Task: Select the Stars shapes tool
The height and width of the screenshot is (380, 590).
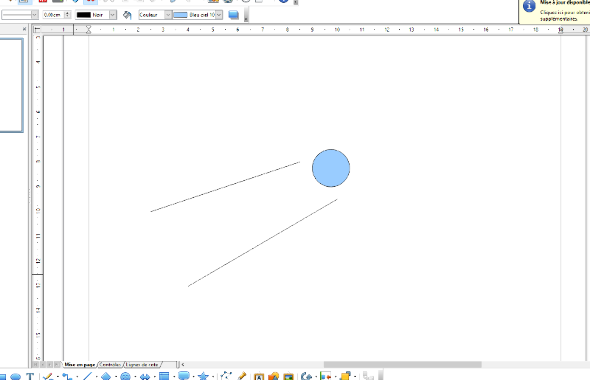Action: click(203, 376)
